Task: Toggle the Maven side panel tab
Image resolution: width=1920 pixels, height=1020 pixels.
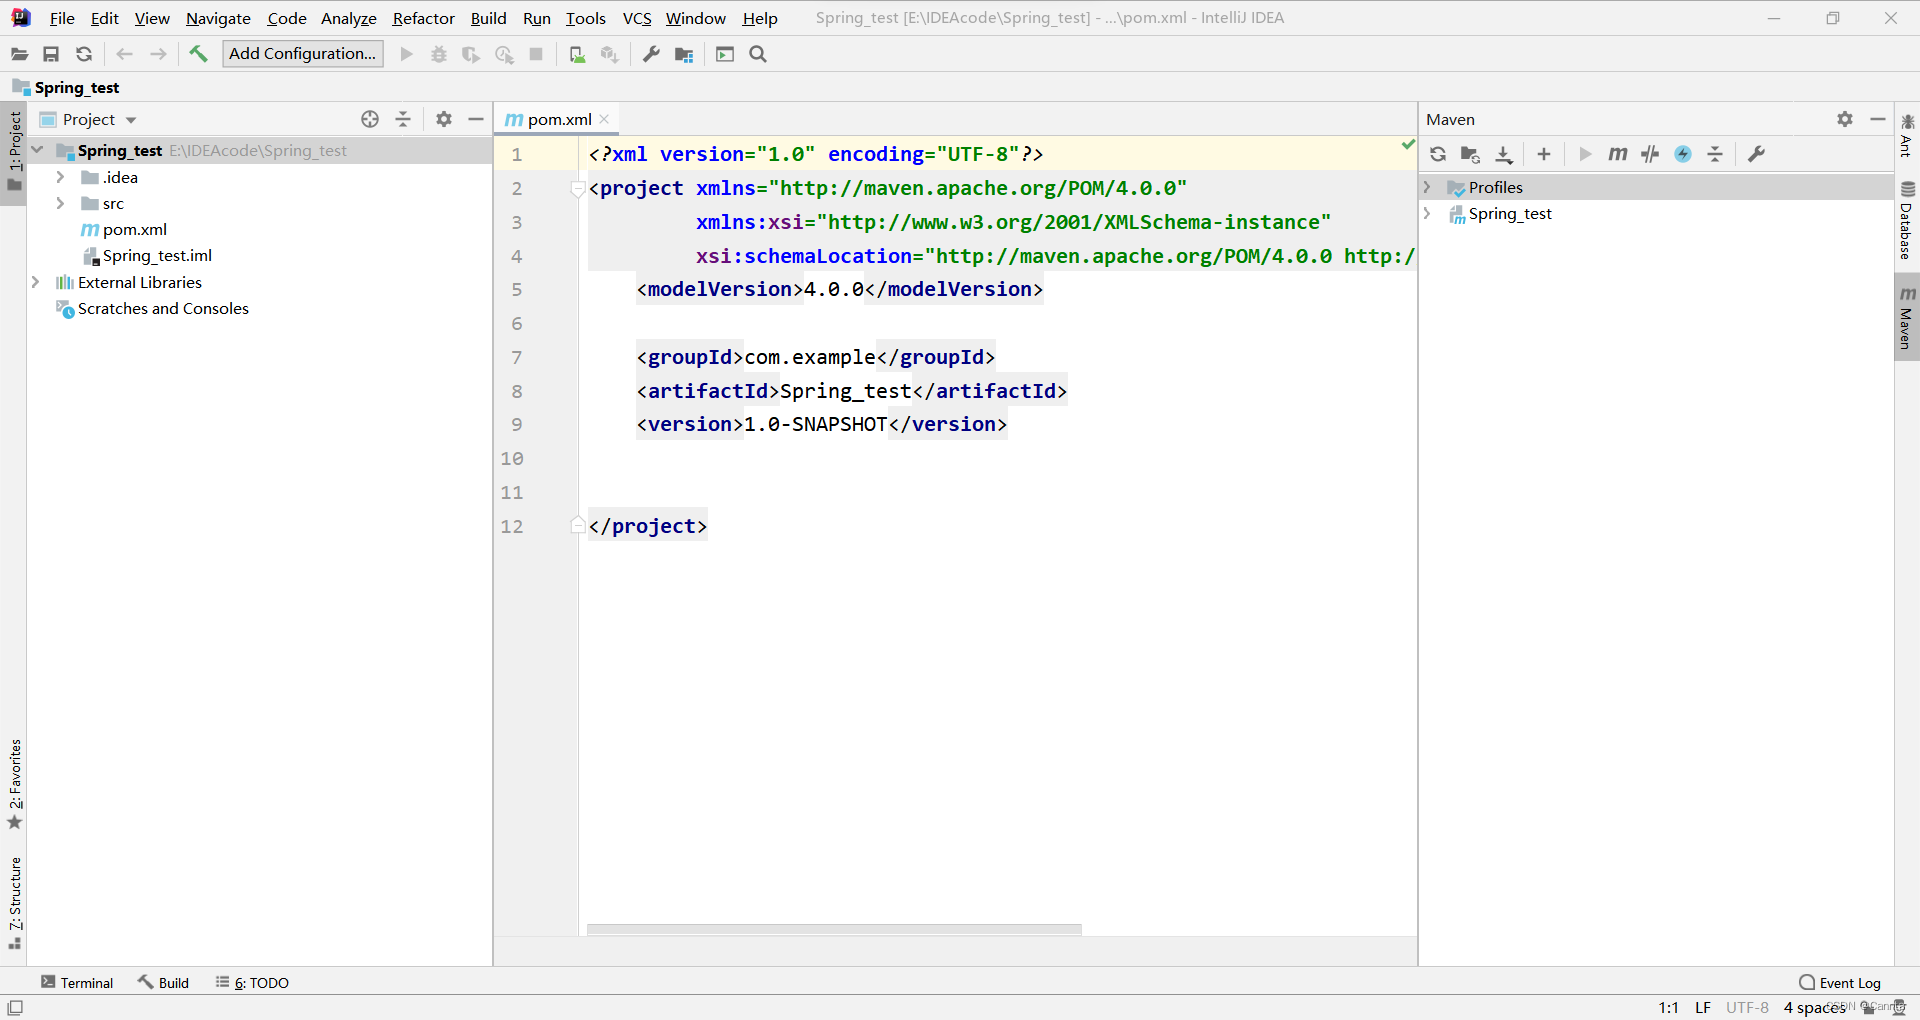Action: 1907,317
